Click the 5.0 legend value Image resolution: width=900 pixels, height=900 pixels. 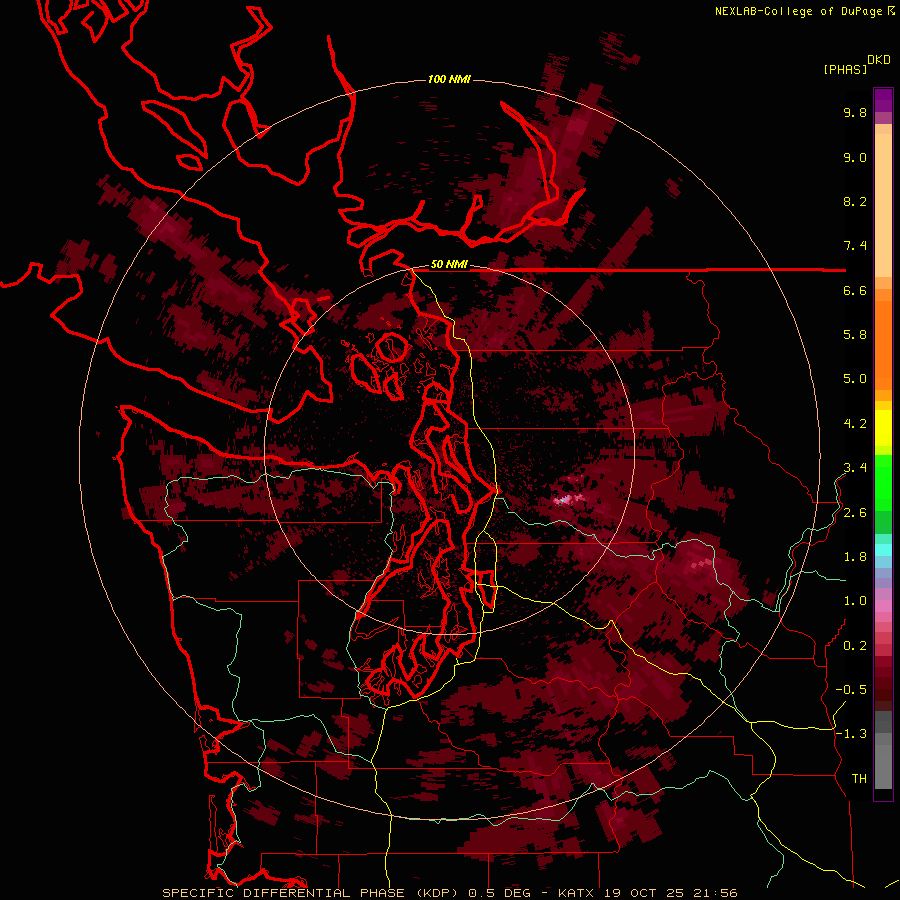click(855, 379)
